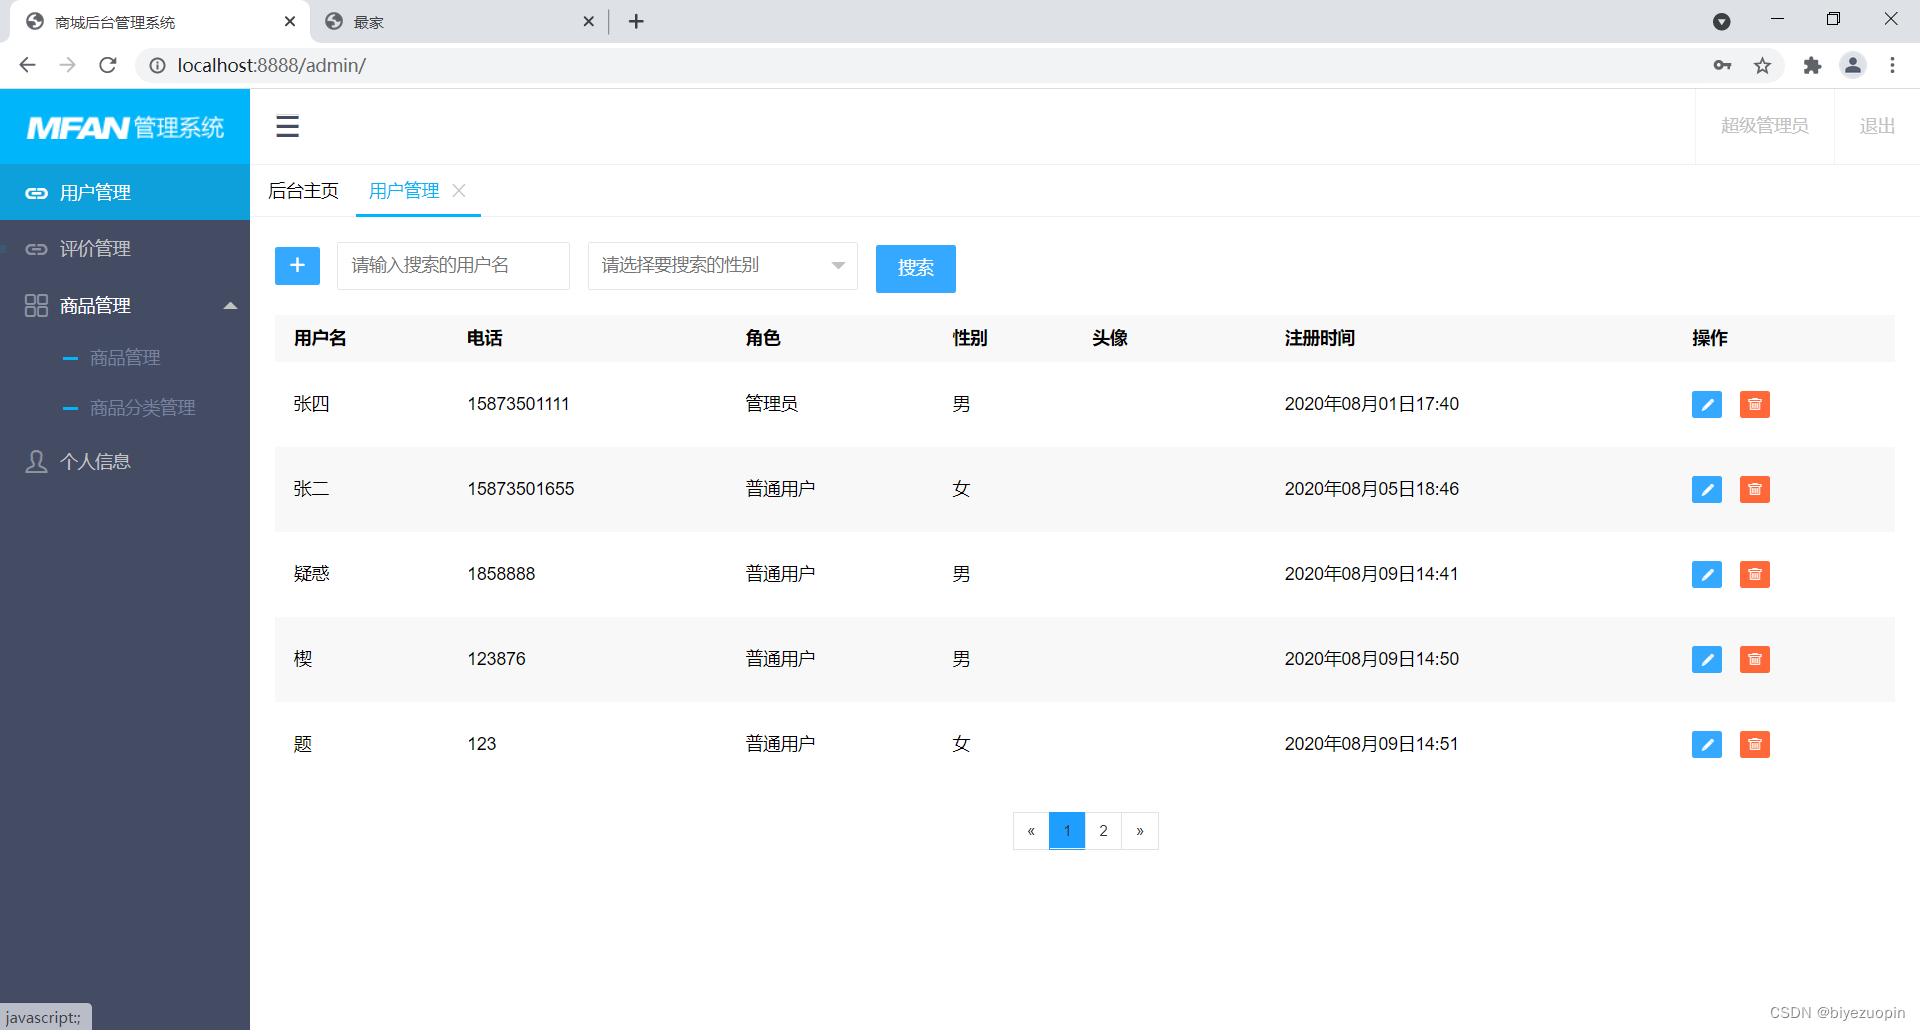Click the 用户名 column header

coord(320,338)
